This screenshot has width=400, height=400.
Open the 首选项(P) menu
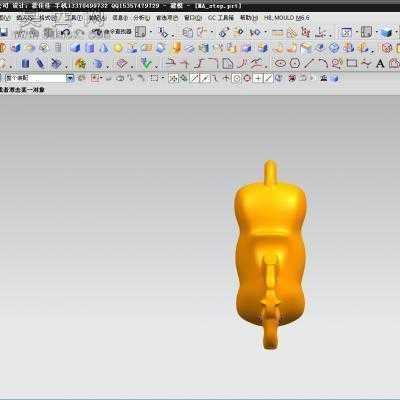pos(167,18)
